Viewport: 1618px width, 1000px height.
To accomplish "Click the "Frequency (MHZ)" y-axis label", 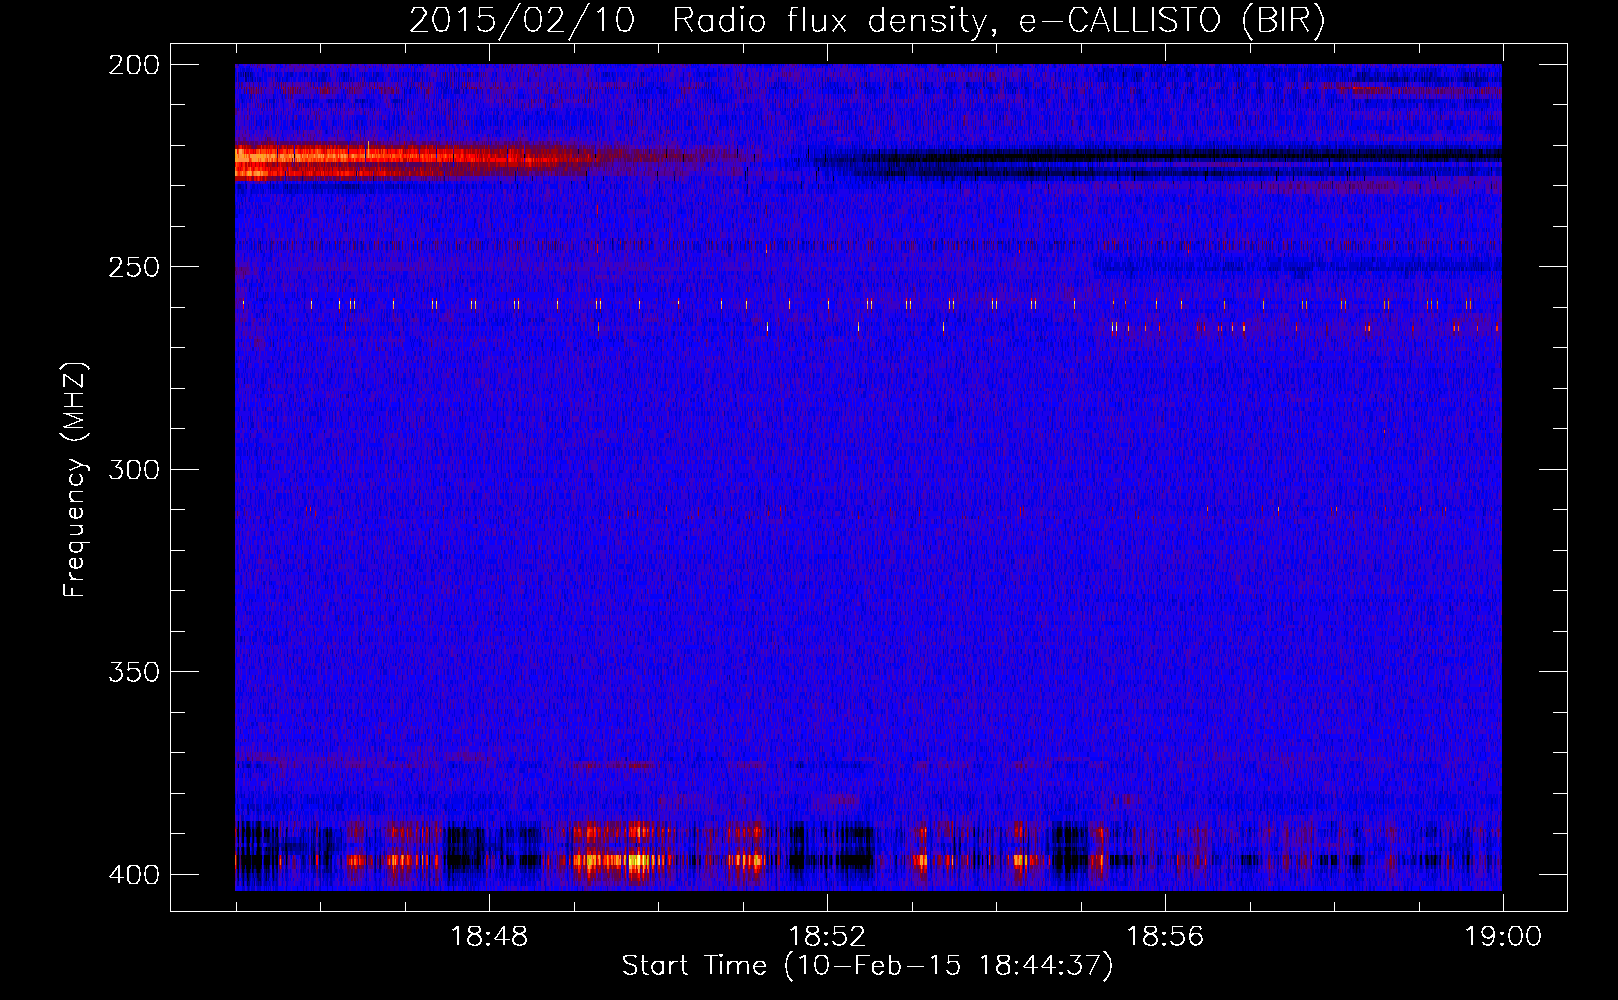I will pos(75,480).
